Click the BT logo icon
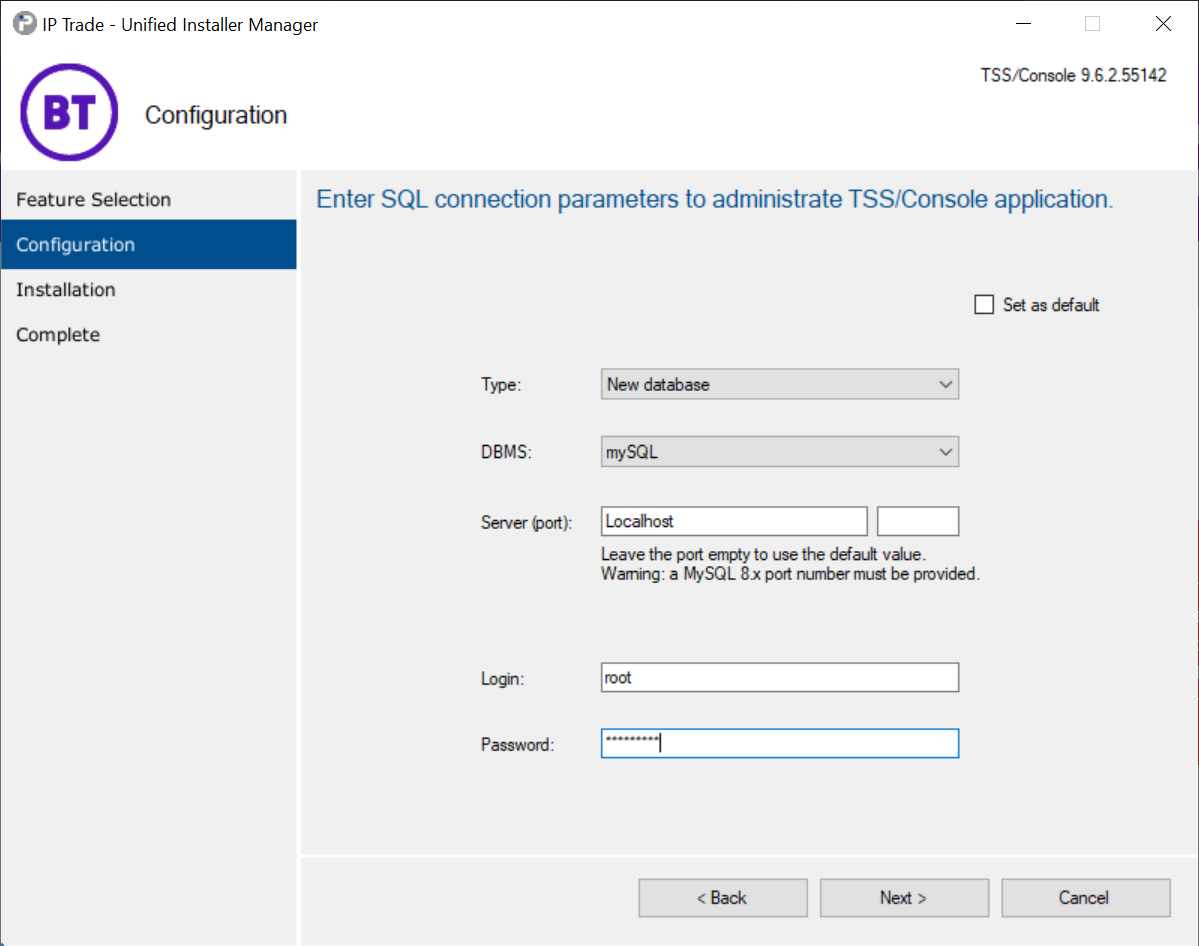 point(70,112)
